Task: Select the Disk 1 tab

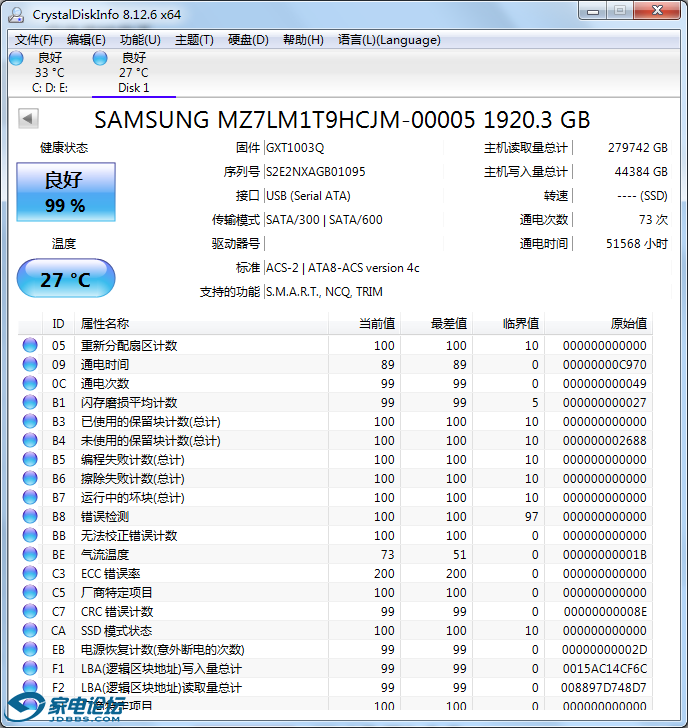Action: pos(134,72)
